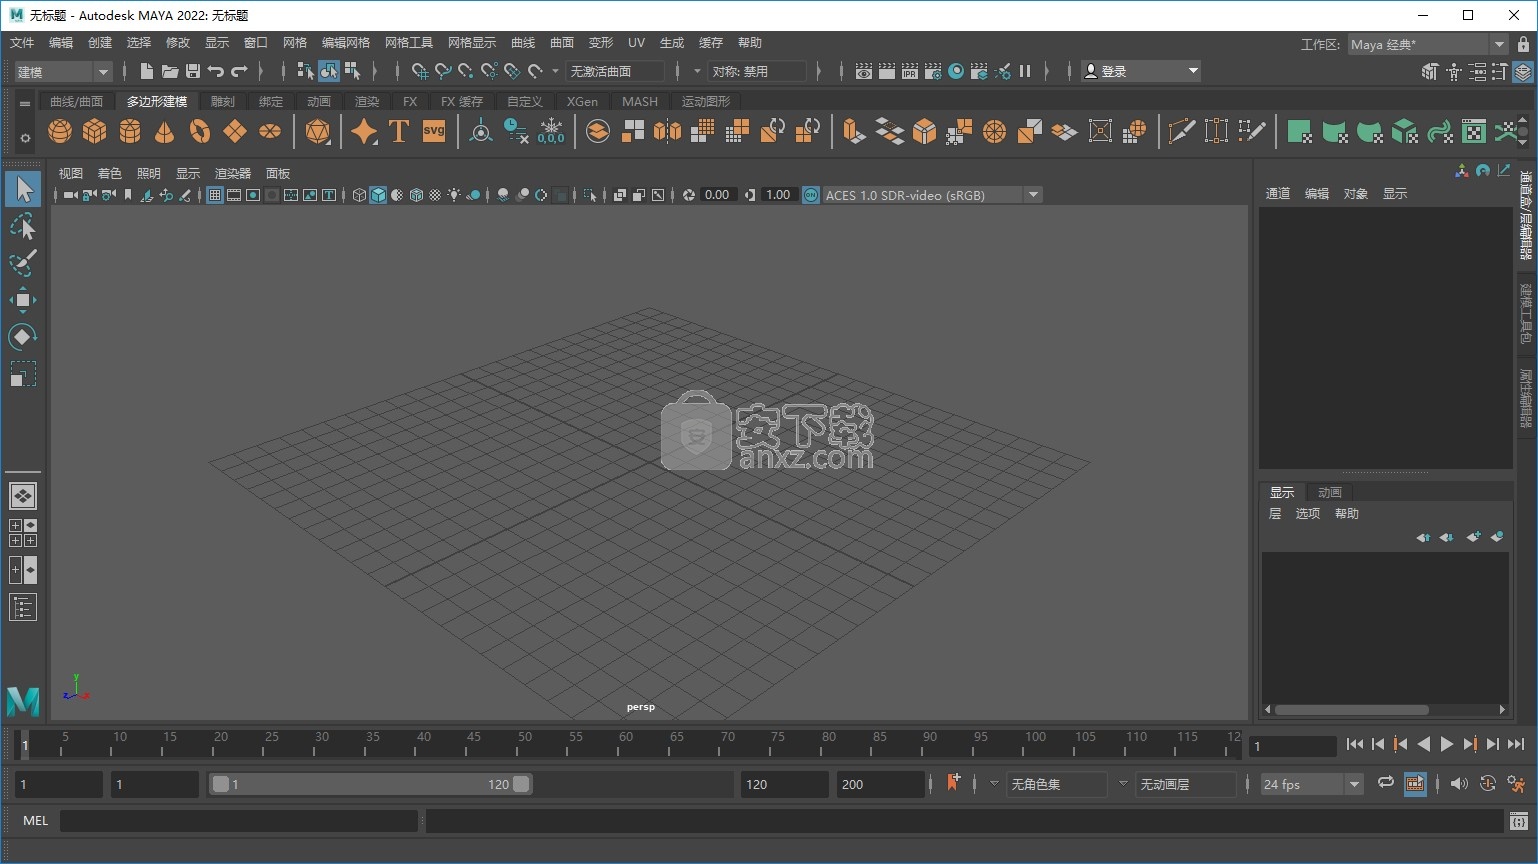This screenshot has height=864, width=1538.
Task: Click play forwards button
Action: tap(1446, 744)
